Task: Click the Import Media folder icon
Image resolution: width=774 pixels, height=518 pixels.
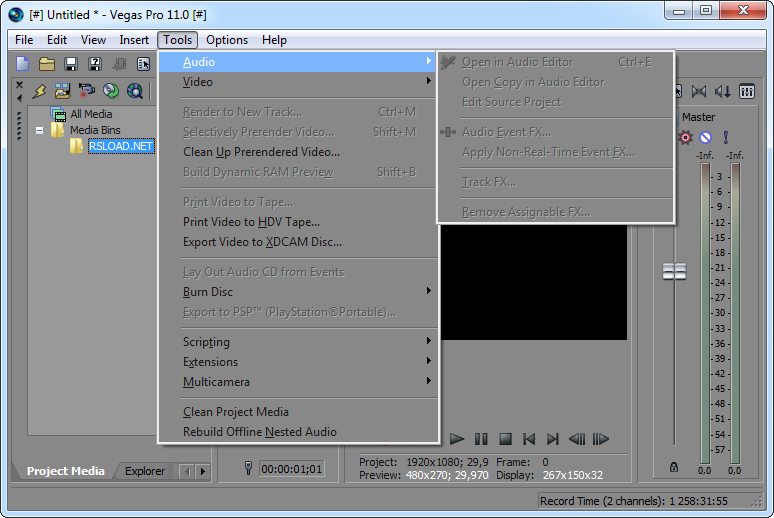Action: (63, 91)
